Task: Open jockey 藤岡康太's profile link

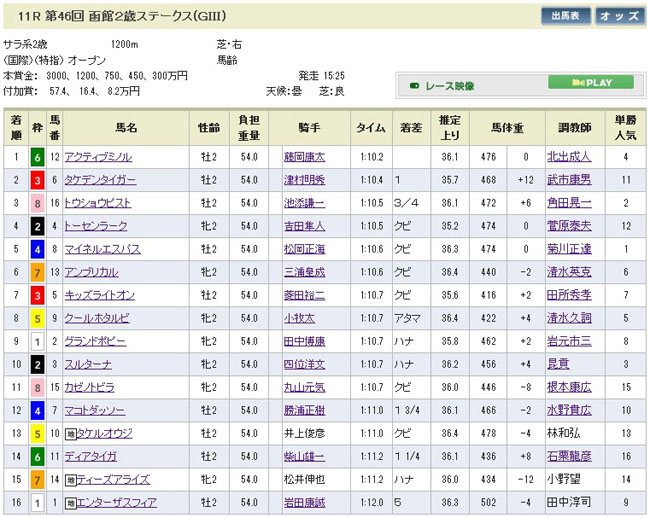Action: (x=305, y=157)
